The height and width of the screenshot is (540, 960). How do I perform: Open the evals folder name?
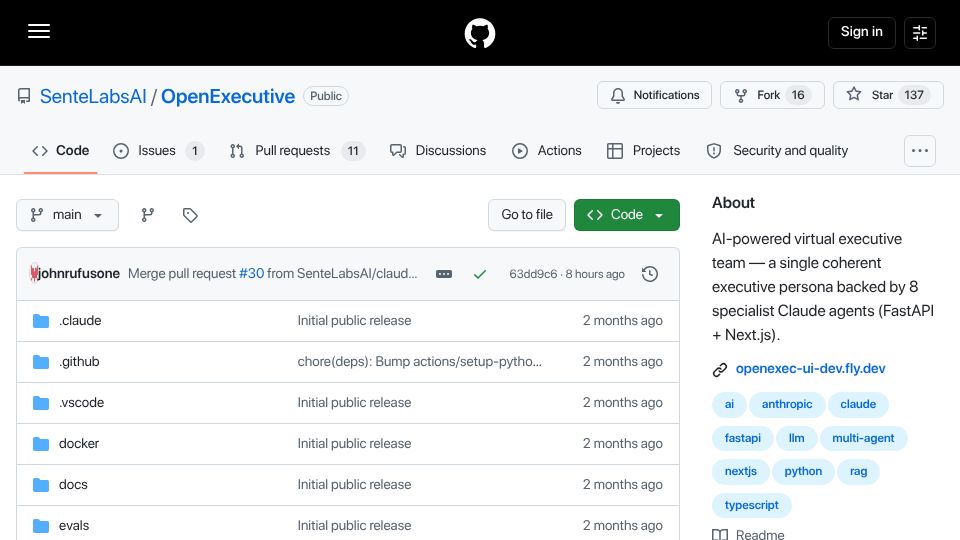pos(74,526)
